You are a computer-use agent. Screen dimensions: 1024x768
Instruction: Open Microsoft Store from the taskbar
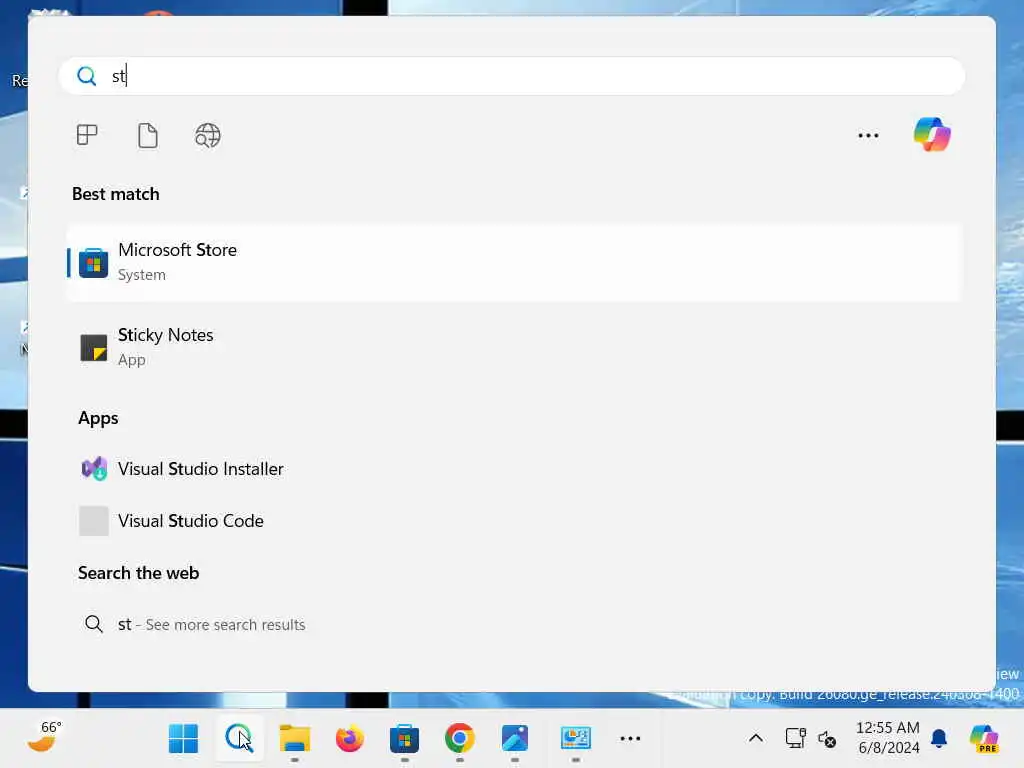pyautogui.click(x=404, y=739)
